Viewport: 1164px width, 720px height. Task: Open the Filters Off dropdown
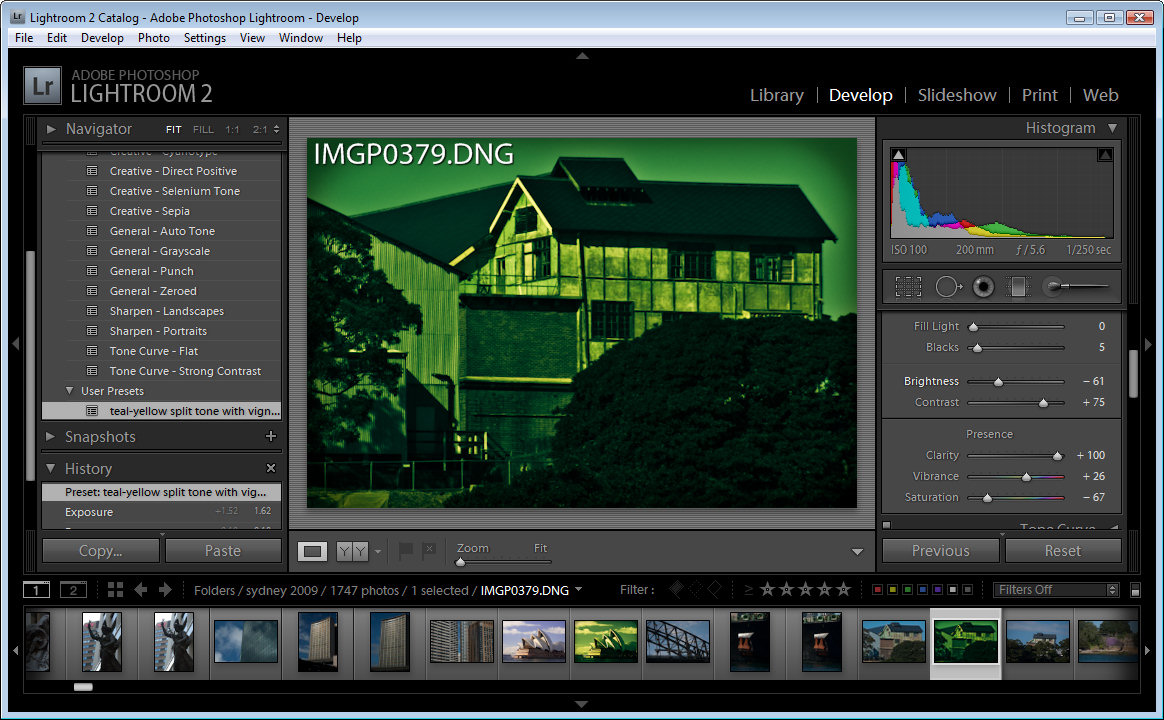pyautogui.click(x=1056, y=590)
